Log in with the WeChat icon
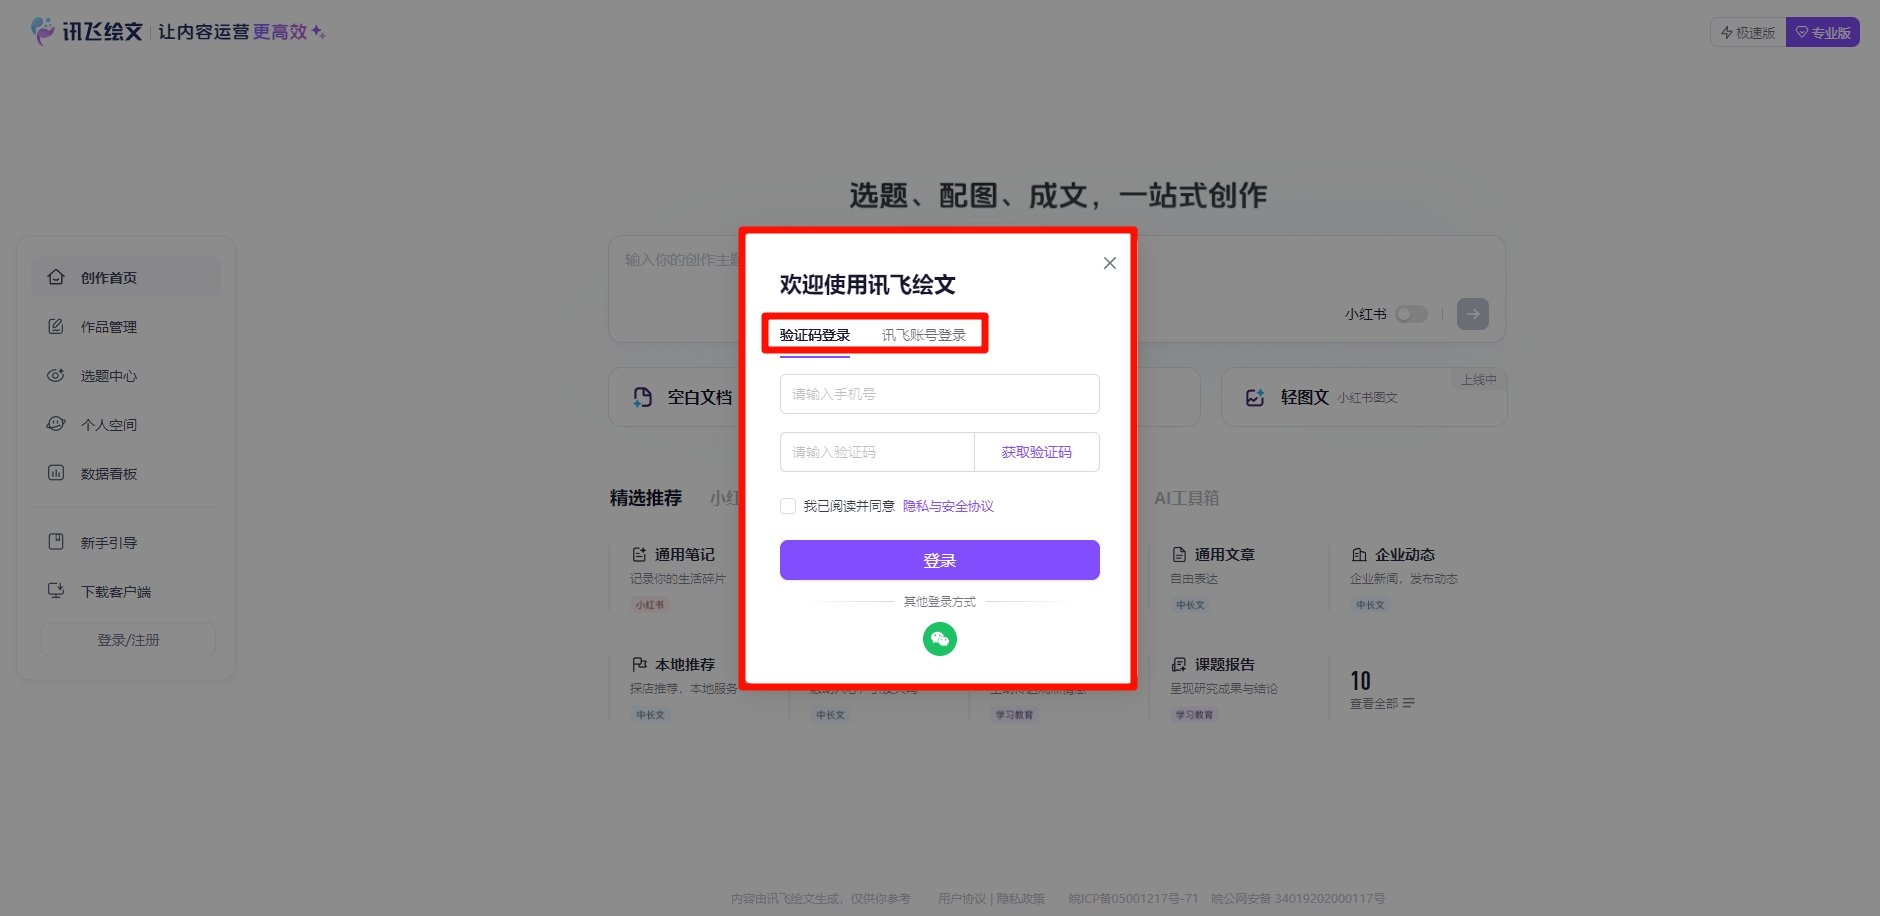This screenshot has width=1880, height=916. pos(939,638)
